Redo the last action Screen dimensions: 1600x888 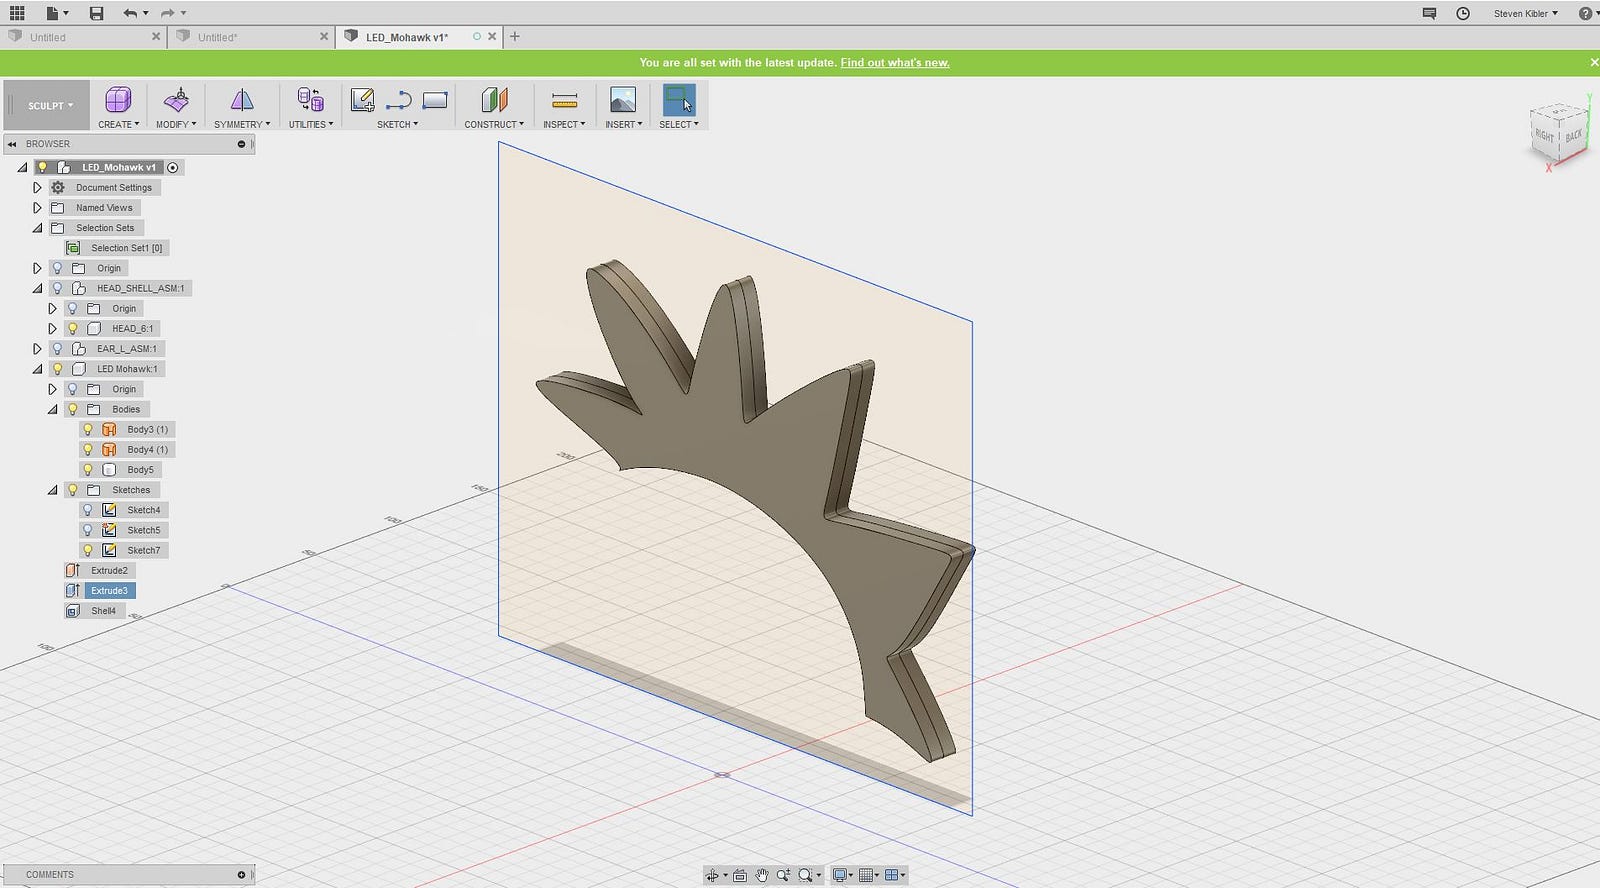pyautogui.click(x=167, y=13)
